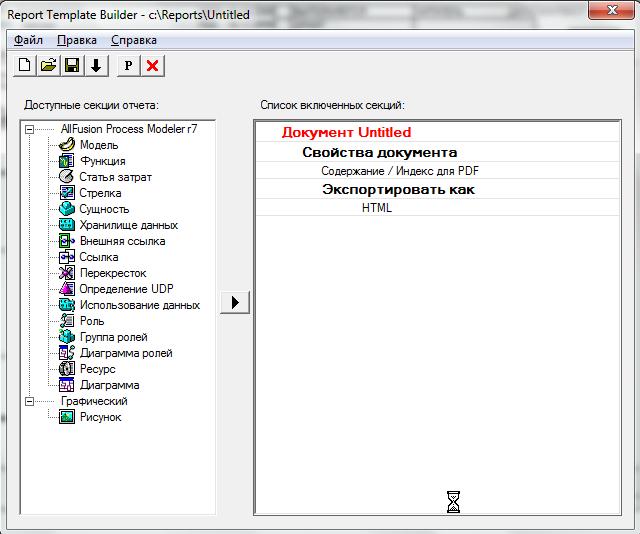640x534 pixels.
Task: Select the Функция tree label
Action: [x=103, y=161]
